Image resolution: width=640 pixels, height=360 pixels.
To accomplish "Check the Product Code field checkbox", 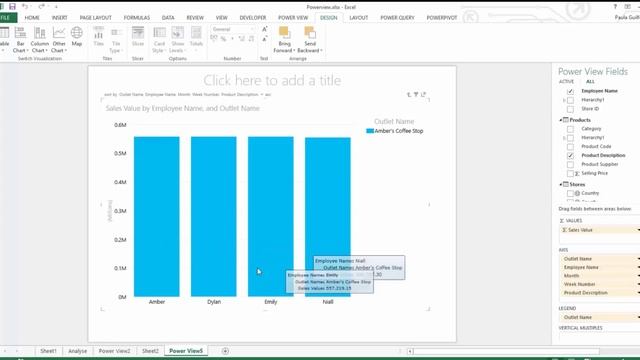I will click(570, 147).
